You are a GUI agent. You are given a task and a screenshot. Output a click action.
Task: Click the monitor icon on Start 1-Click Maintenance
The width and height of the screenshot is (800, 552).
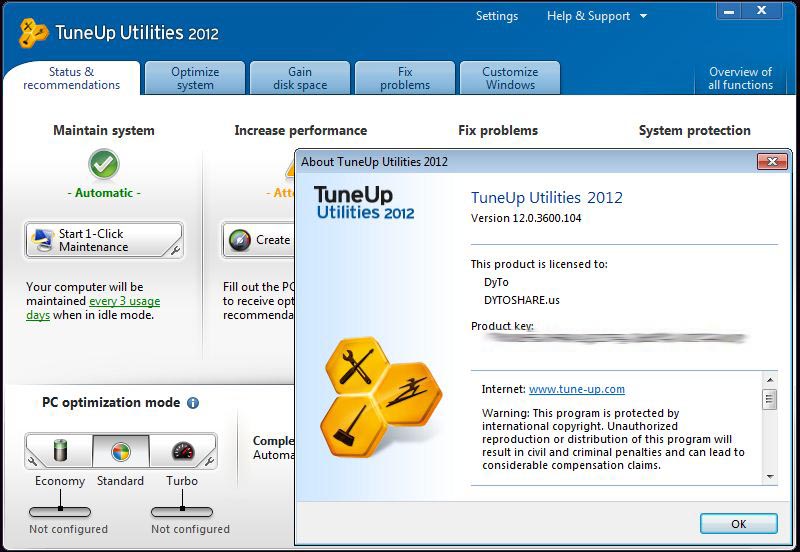click(x=42, y=240)
